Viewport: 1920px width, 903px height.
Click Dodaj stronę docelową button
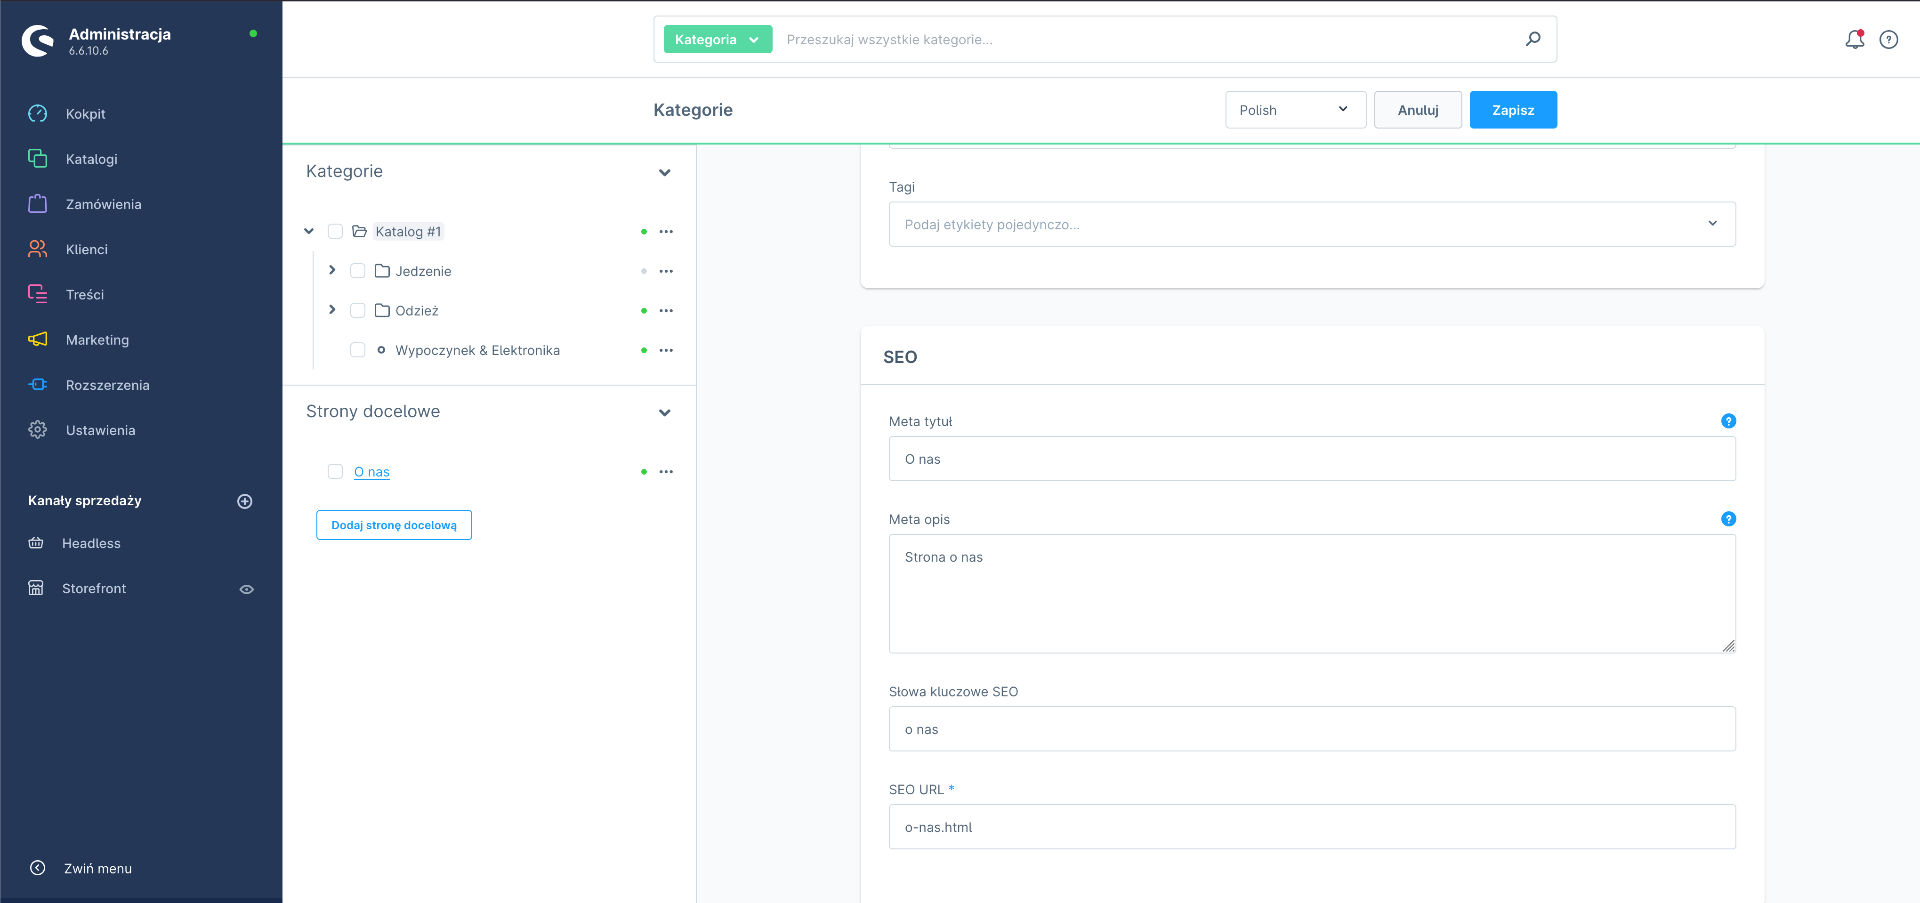(393, 525)
